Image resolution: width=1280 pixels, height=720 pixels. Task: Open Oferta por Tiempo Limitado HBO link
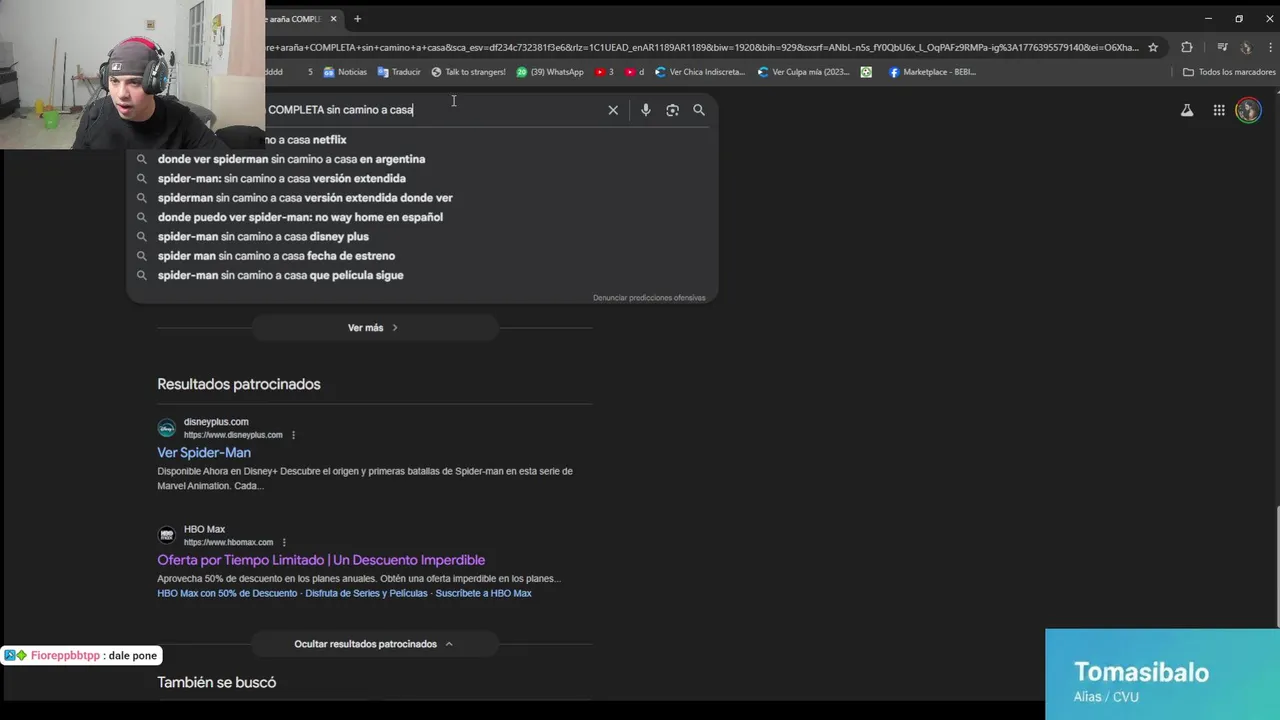click(321, 560)
